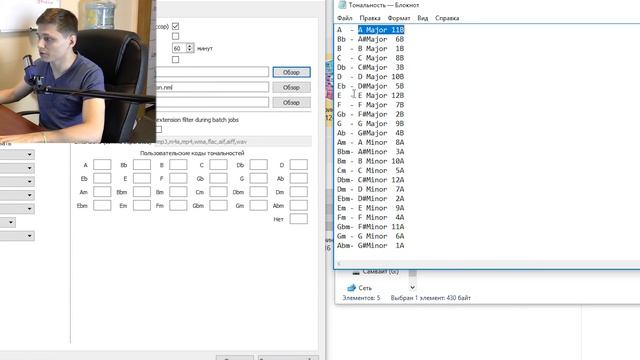
Task: Click the Выбран 1 элемент: 430 байт status text
Action: 431,298
